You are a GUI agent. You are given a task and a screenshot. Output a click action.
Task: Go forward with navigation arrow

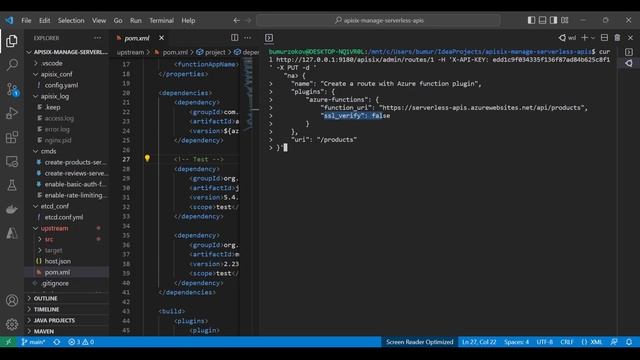tap(248, 20)
